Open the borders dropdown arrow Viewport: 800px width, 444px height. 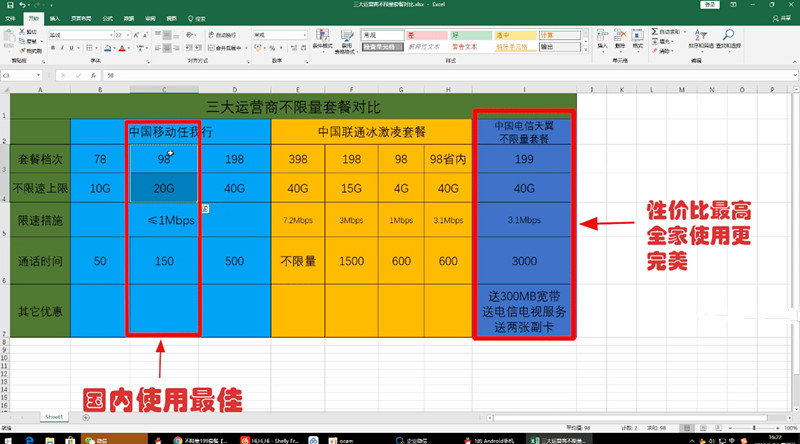coord(96,48)
